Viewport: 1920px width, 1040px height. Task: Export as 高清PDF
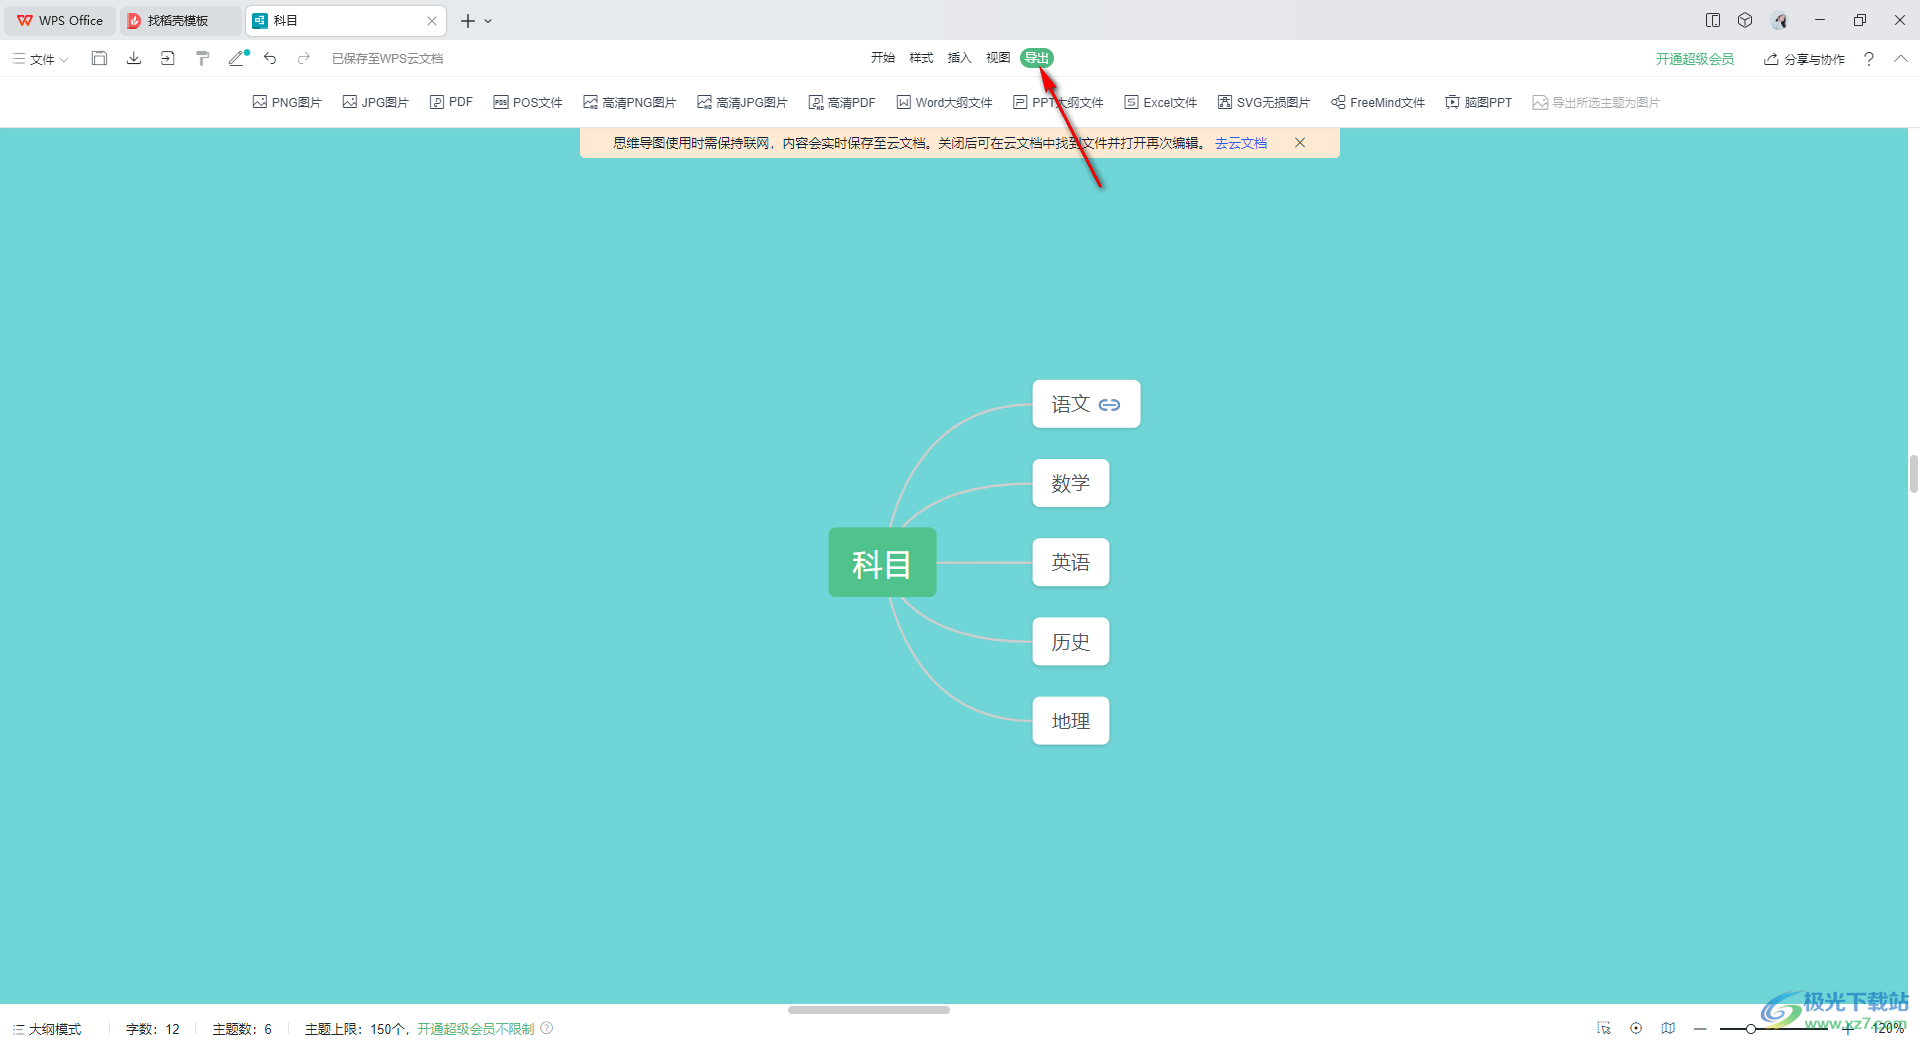pos(842,102)
